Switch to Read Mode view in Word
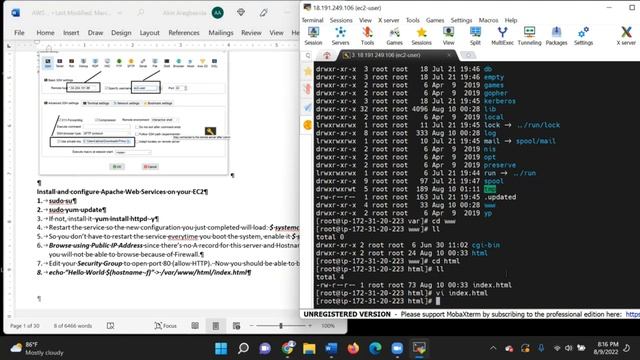 [x=195, y=325]
